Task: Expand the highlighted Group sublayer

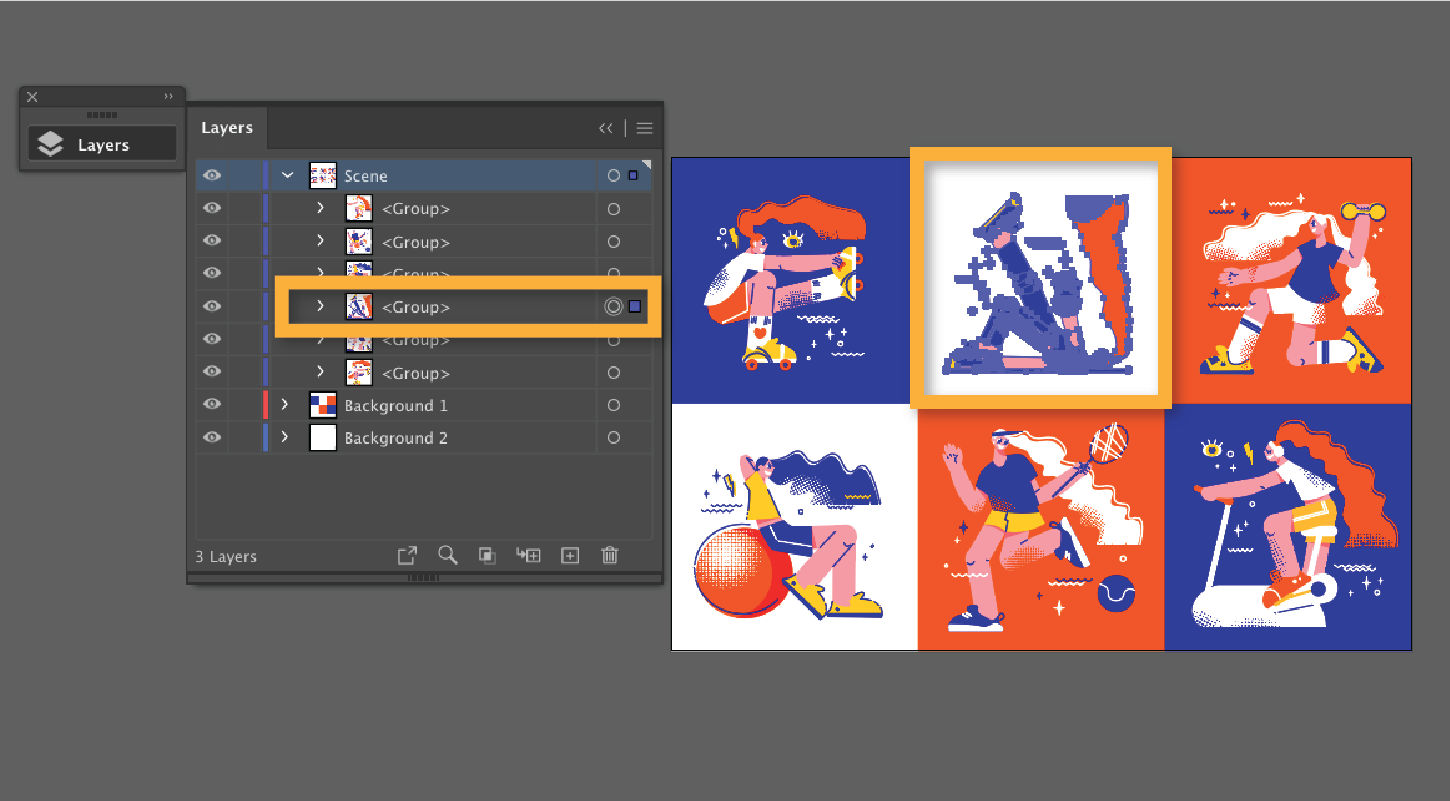Action: click(x=319, y=307)
